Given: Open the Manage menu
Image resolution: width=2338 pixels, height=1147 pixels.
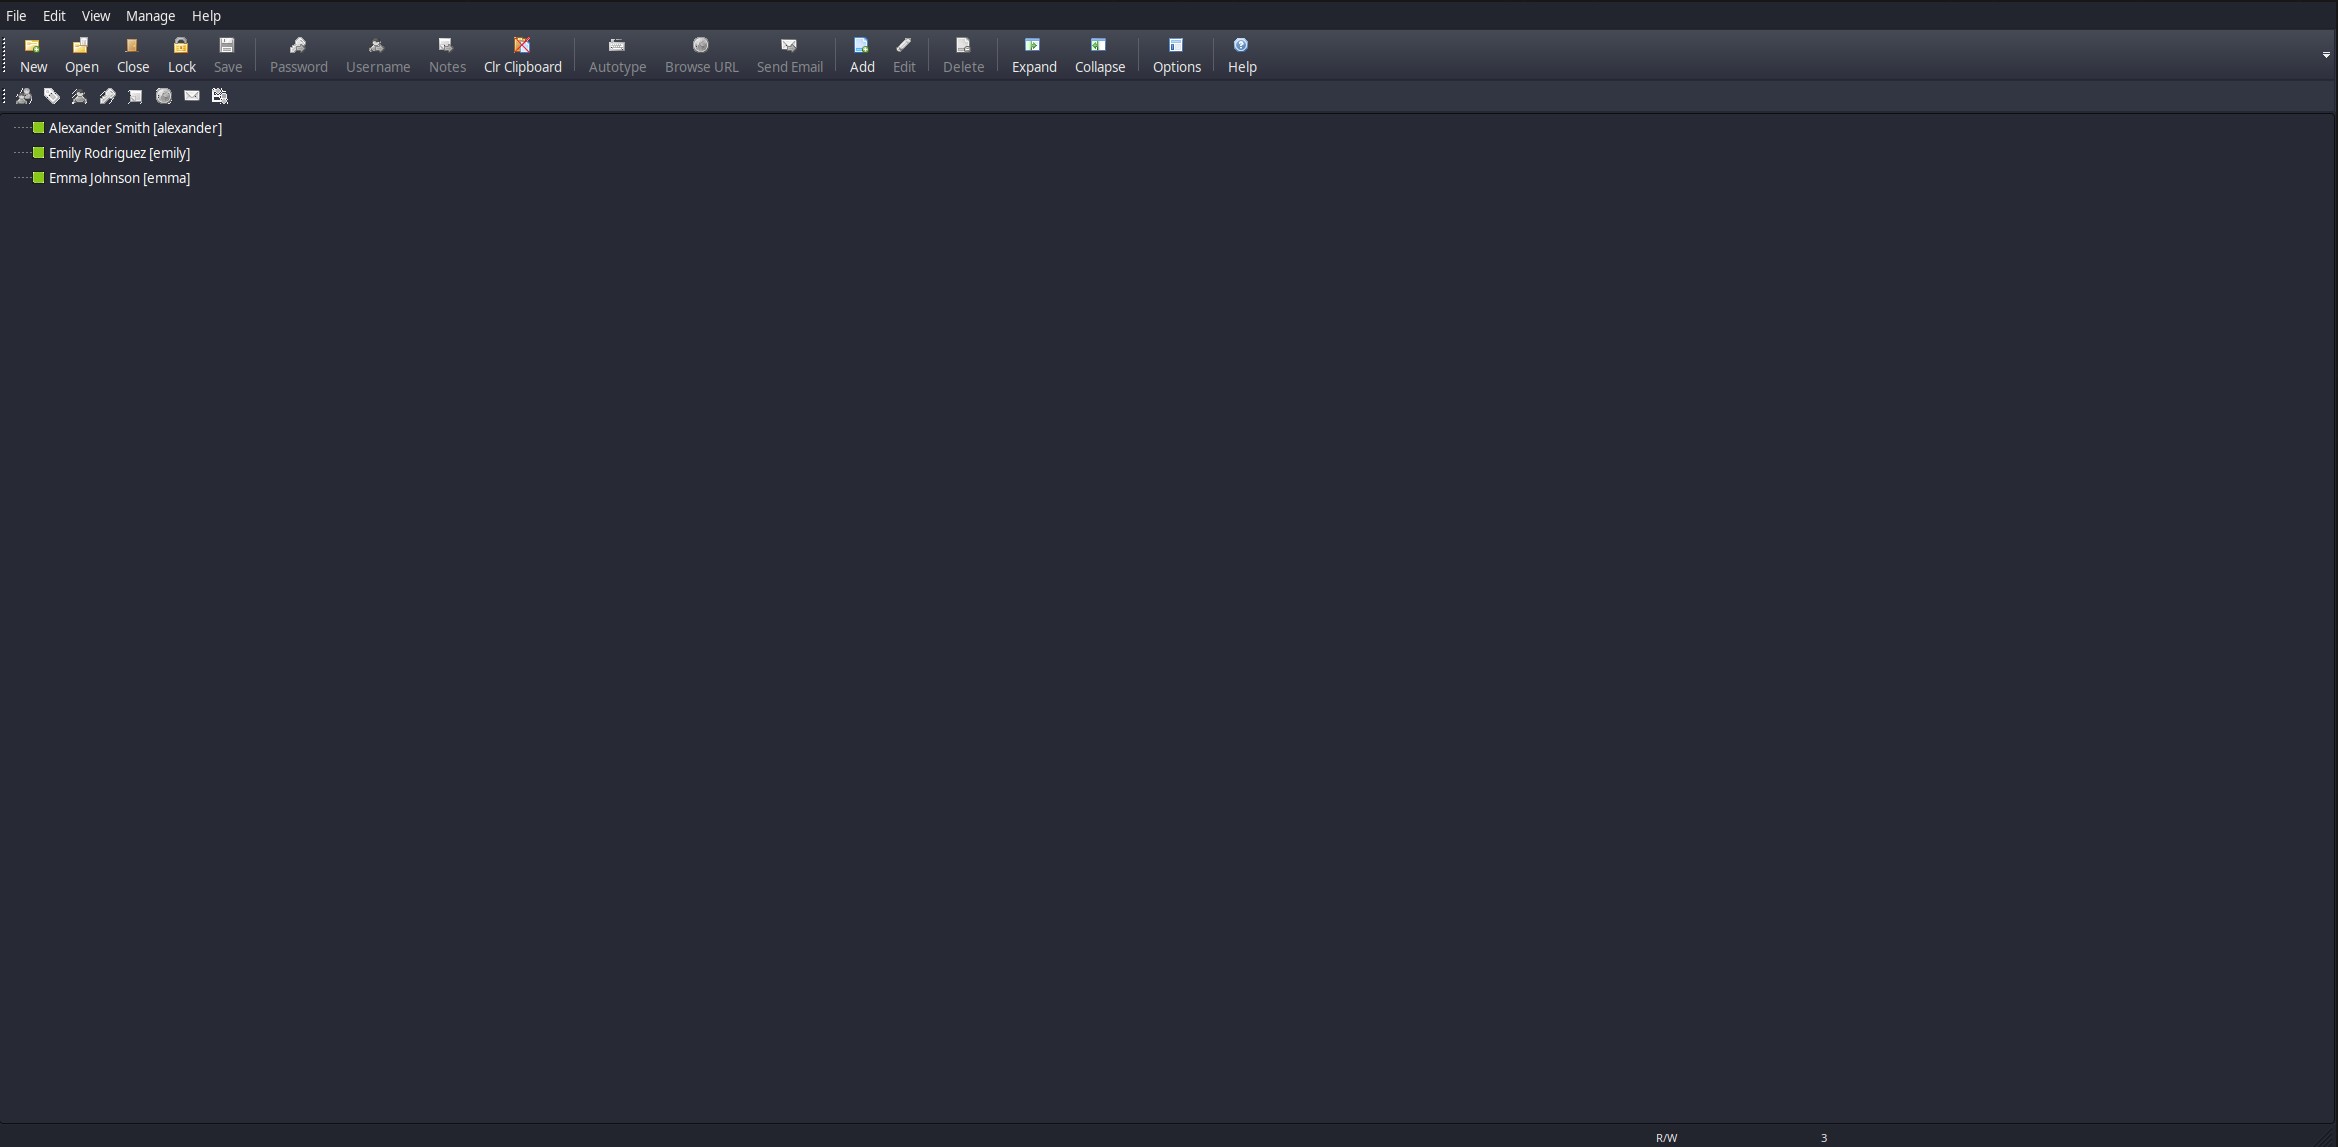Looking at the screenshot, I should [150, 16].
